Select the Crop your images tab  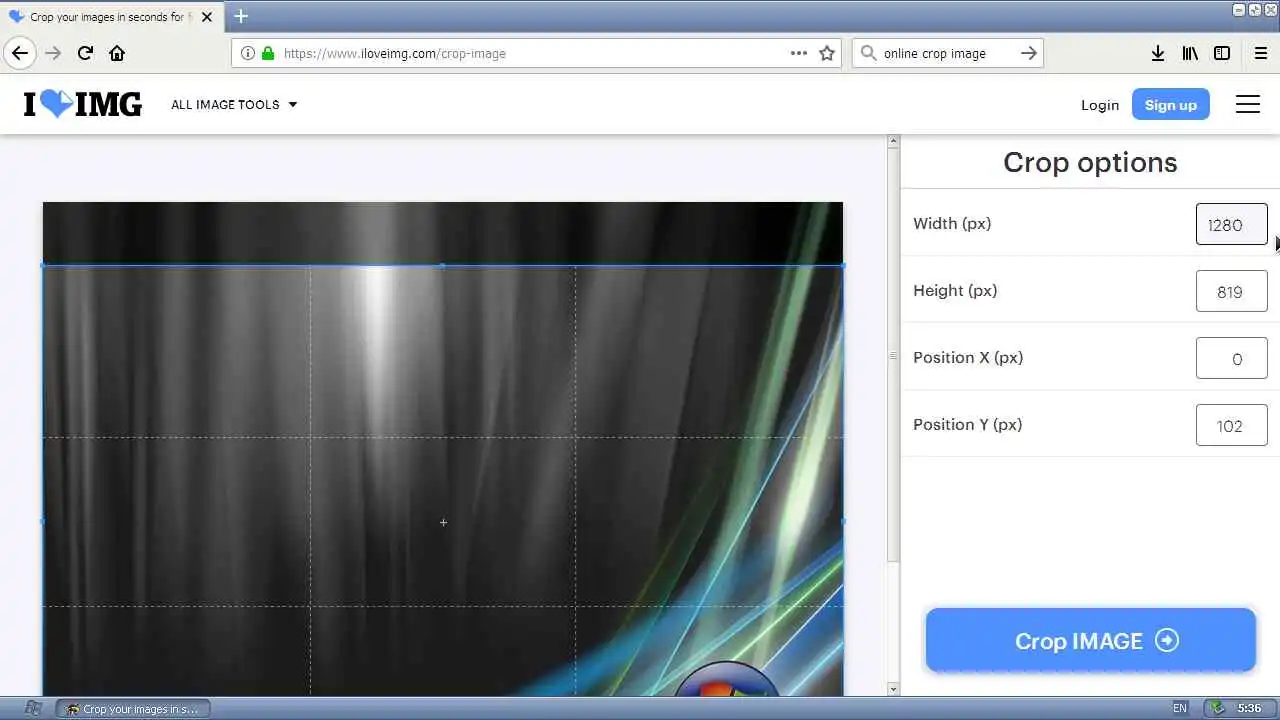pyautogui.click(x=110, y=17)
